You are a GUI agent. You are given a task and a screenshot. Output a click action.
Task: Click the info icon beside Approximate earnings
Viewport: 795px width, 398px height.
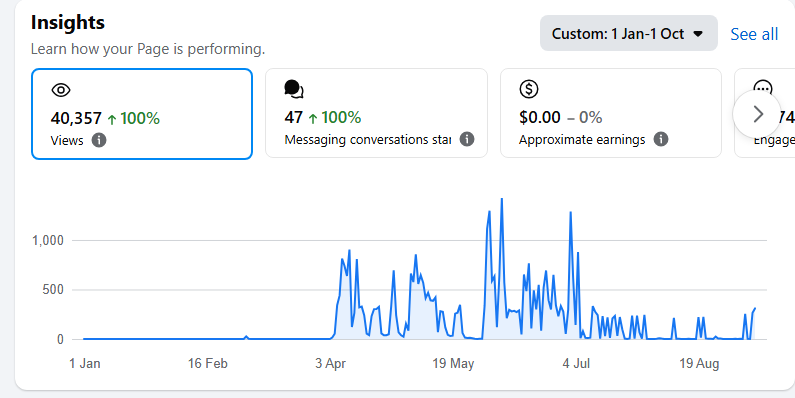[661, 139]
